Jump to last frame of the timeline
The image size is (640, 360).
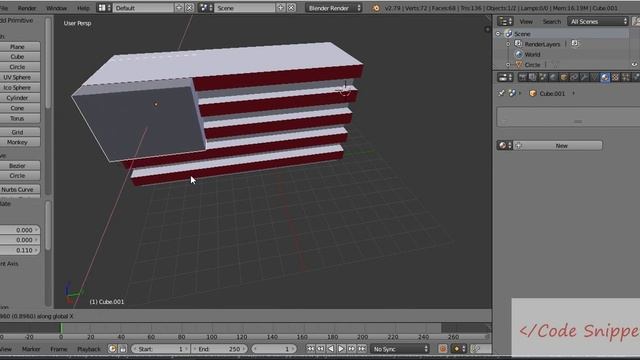[x=362, y=349]
